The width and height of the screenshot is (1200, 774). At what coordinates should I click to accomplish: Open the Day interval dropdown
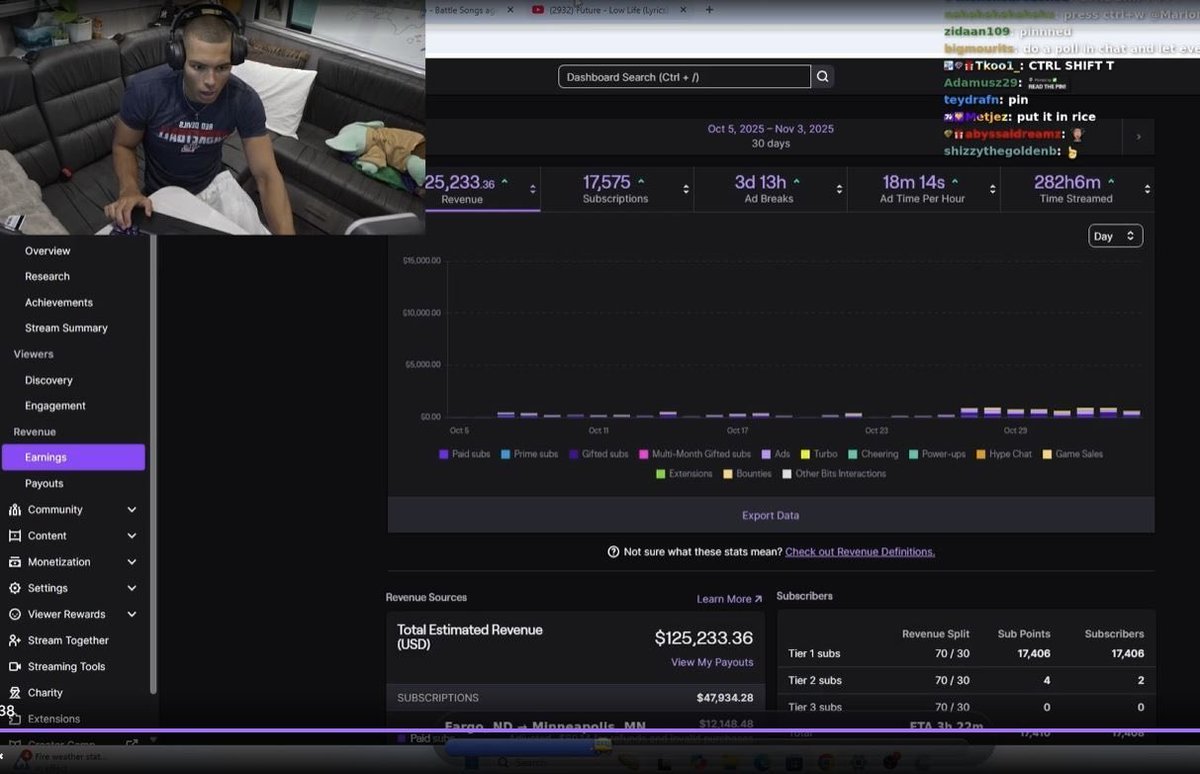pyautogui.click(x=1115, y=236)
